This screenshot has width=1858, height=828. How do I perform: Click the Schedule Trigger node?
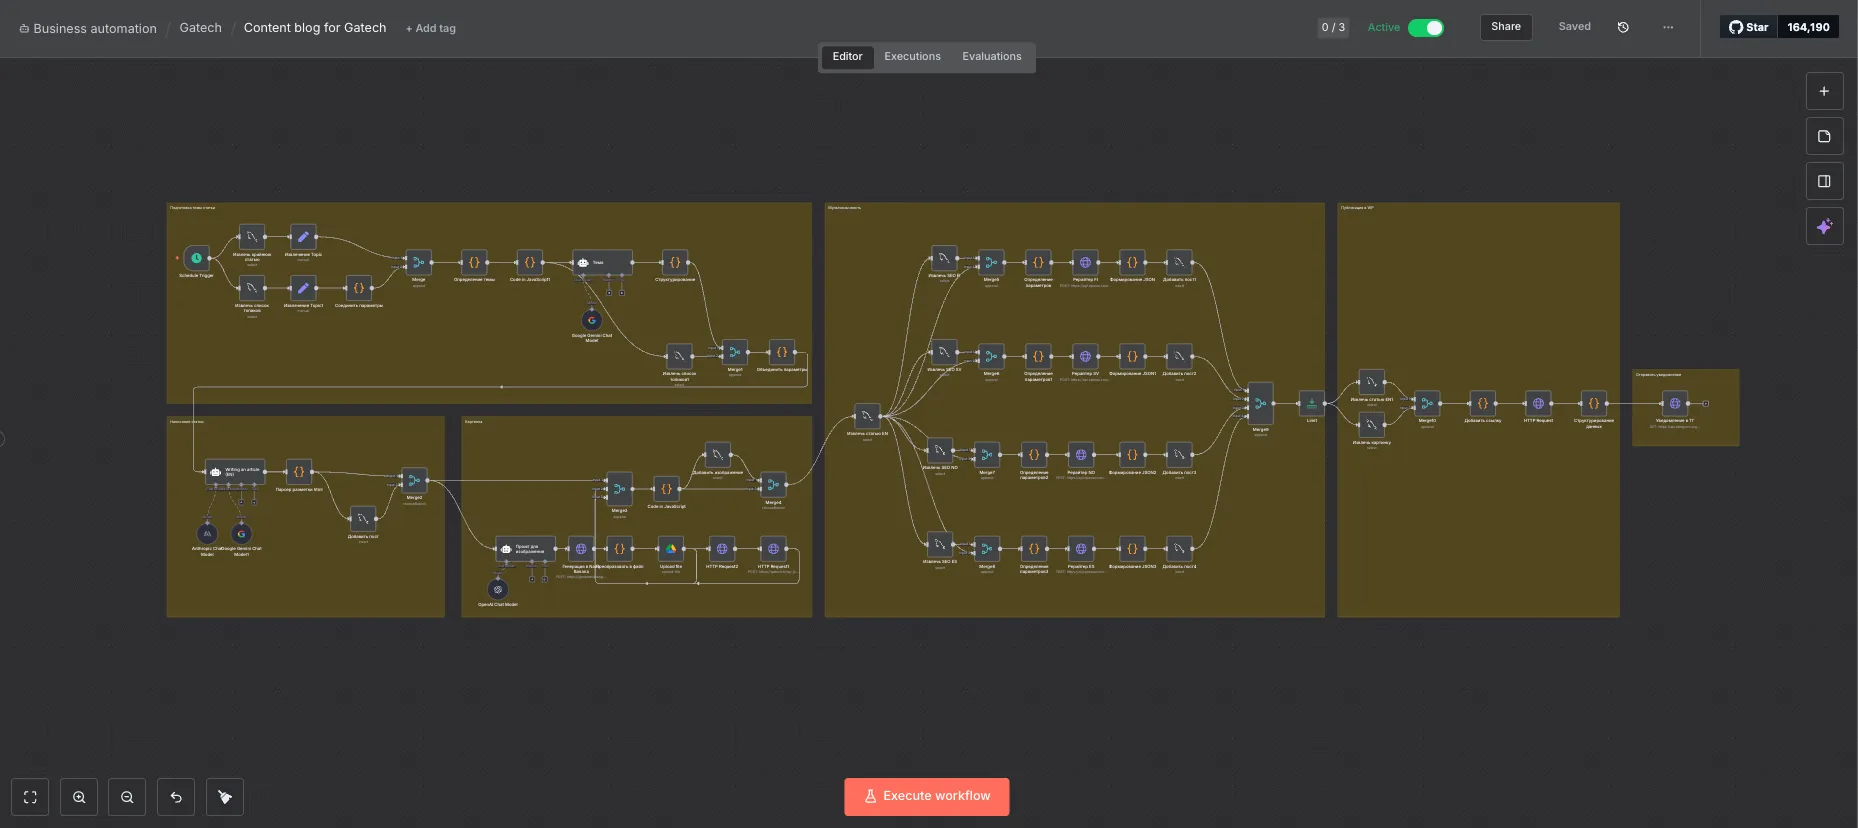pyautogui.click(x=197, y=259)
